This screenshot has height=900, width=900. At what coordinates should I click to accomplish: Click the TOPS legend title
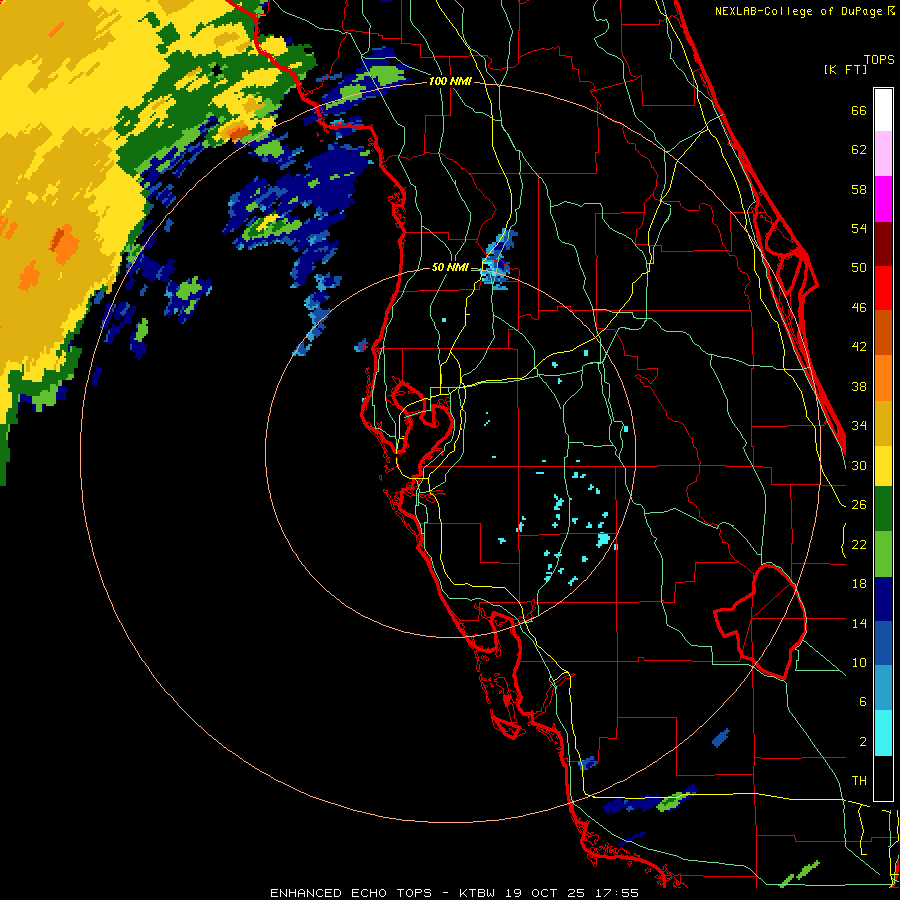879,59
